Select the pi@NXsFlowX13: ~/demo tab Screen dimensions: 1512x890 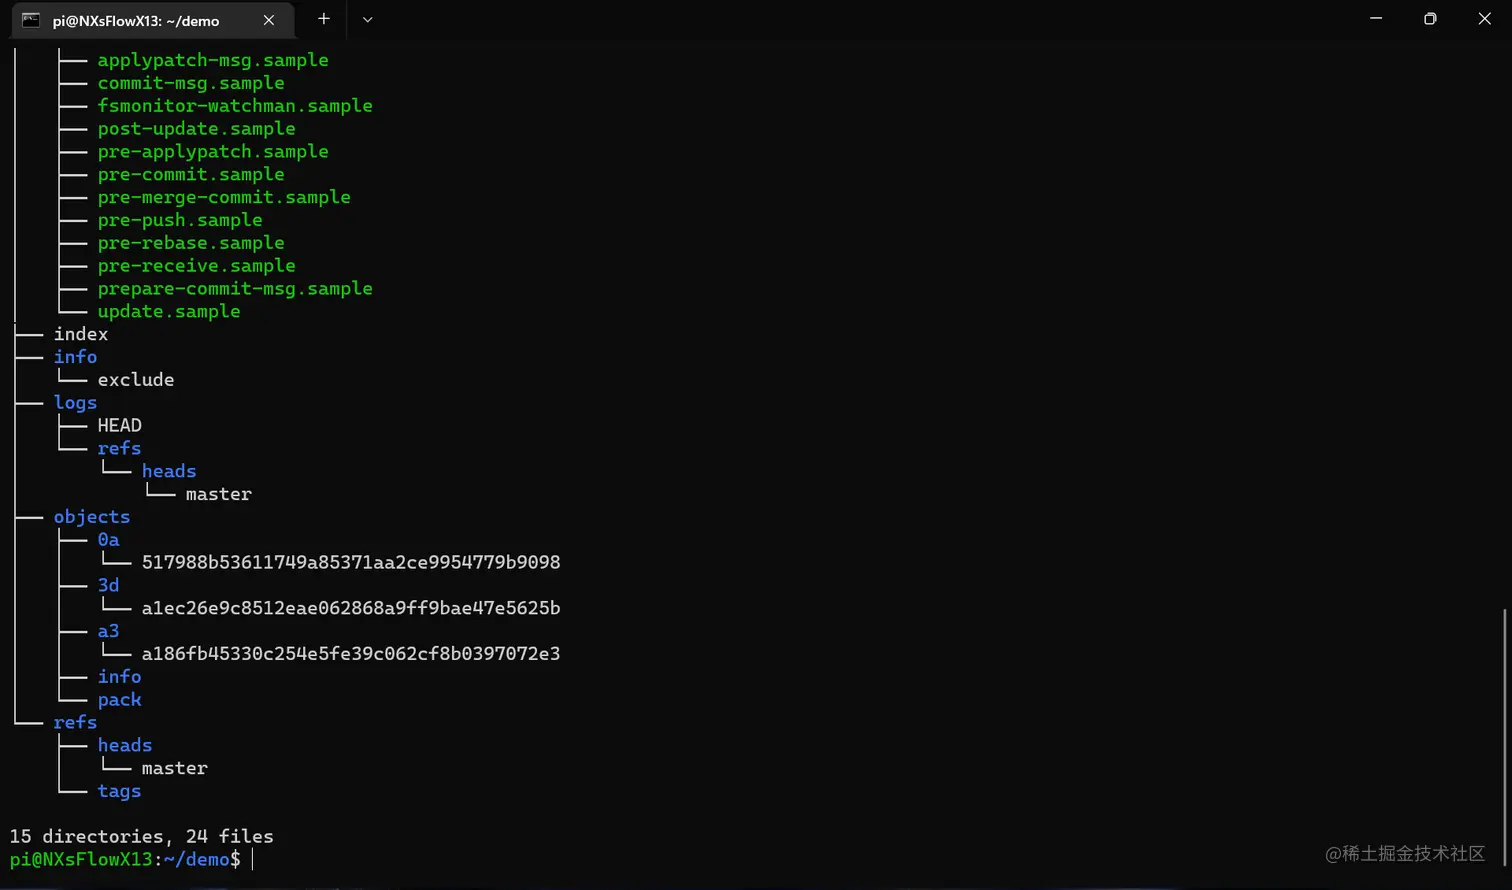[153, 20]
